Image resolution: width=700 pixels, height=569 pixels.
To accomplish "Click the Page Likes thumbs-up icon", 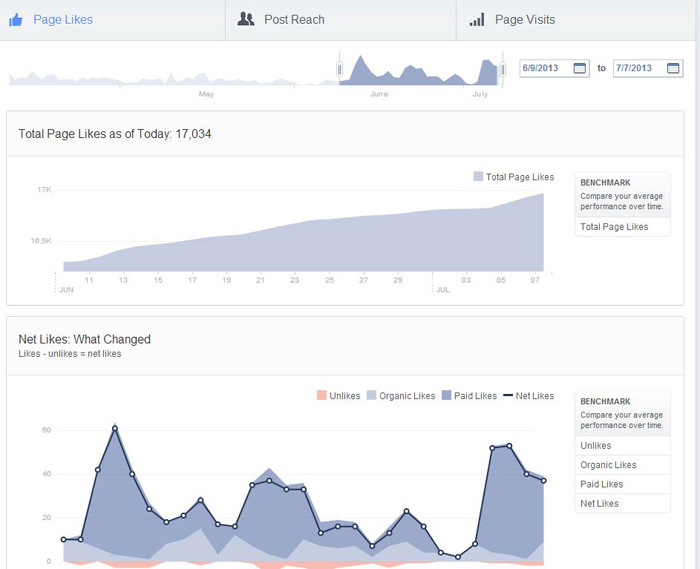I will tap(16, 20).
